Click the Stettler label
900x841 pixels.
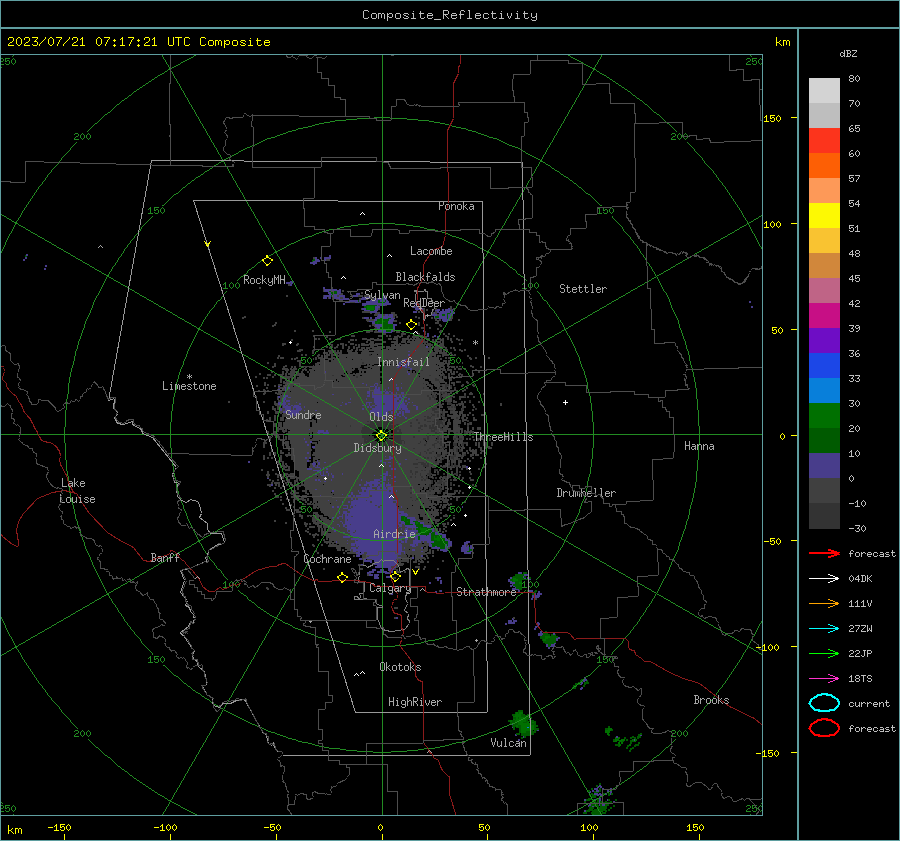[x=583, y=289]
